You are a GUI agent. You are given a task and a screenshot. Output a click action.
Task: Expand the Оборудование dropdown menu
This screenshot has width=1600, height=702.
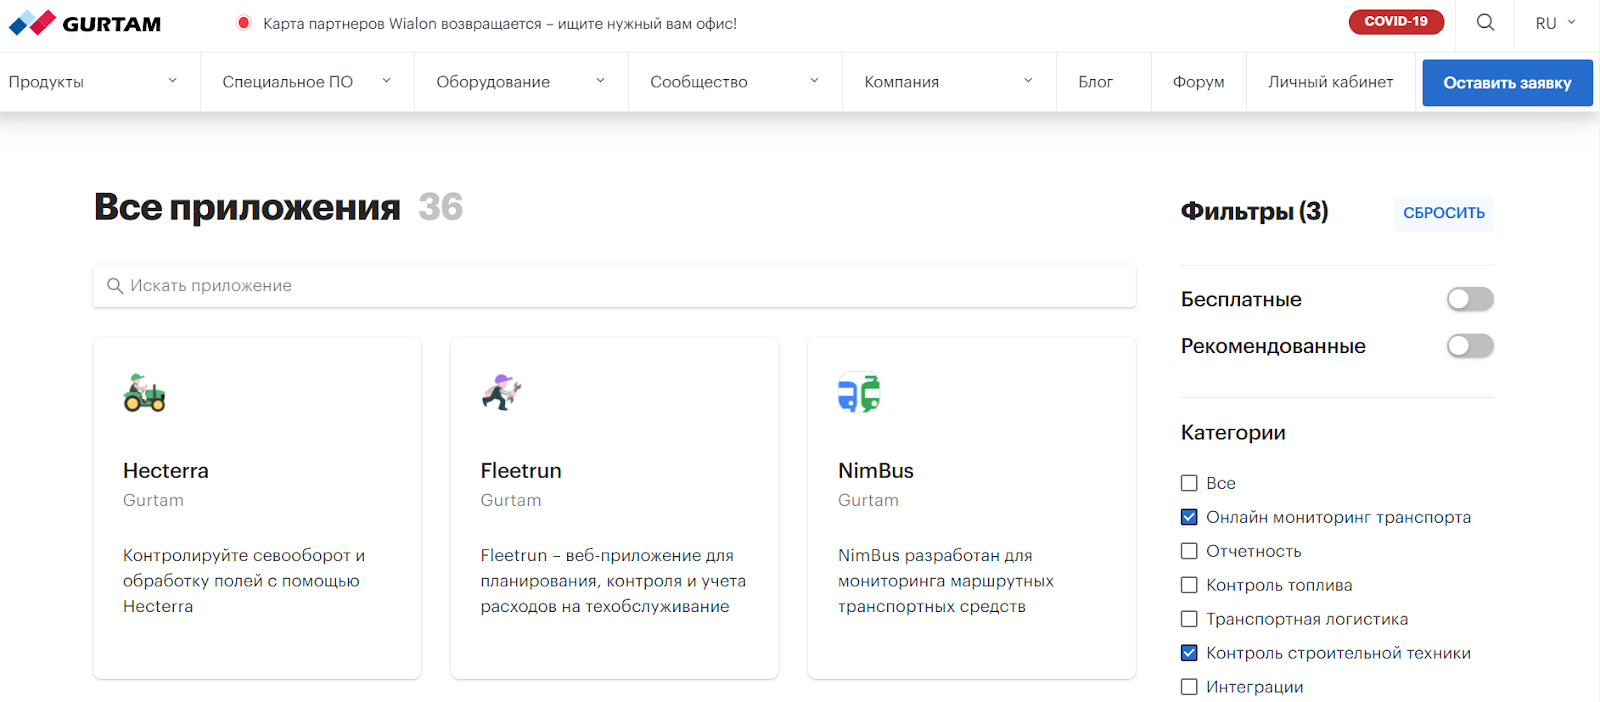(520, 82)
